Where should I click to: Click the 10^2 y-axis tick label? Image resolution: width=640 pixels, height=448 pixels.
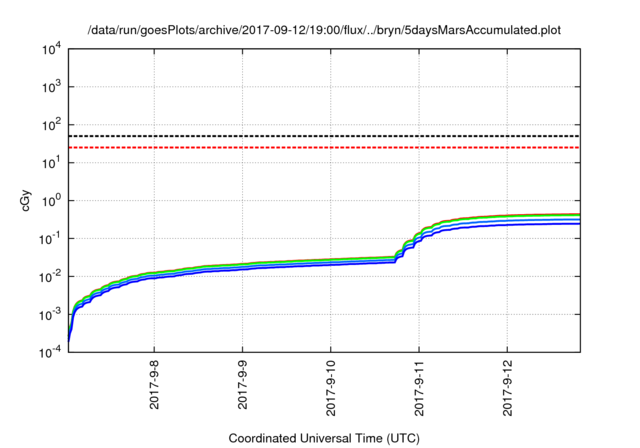point(52,125)
